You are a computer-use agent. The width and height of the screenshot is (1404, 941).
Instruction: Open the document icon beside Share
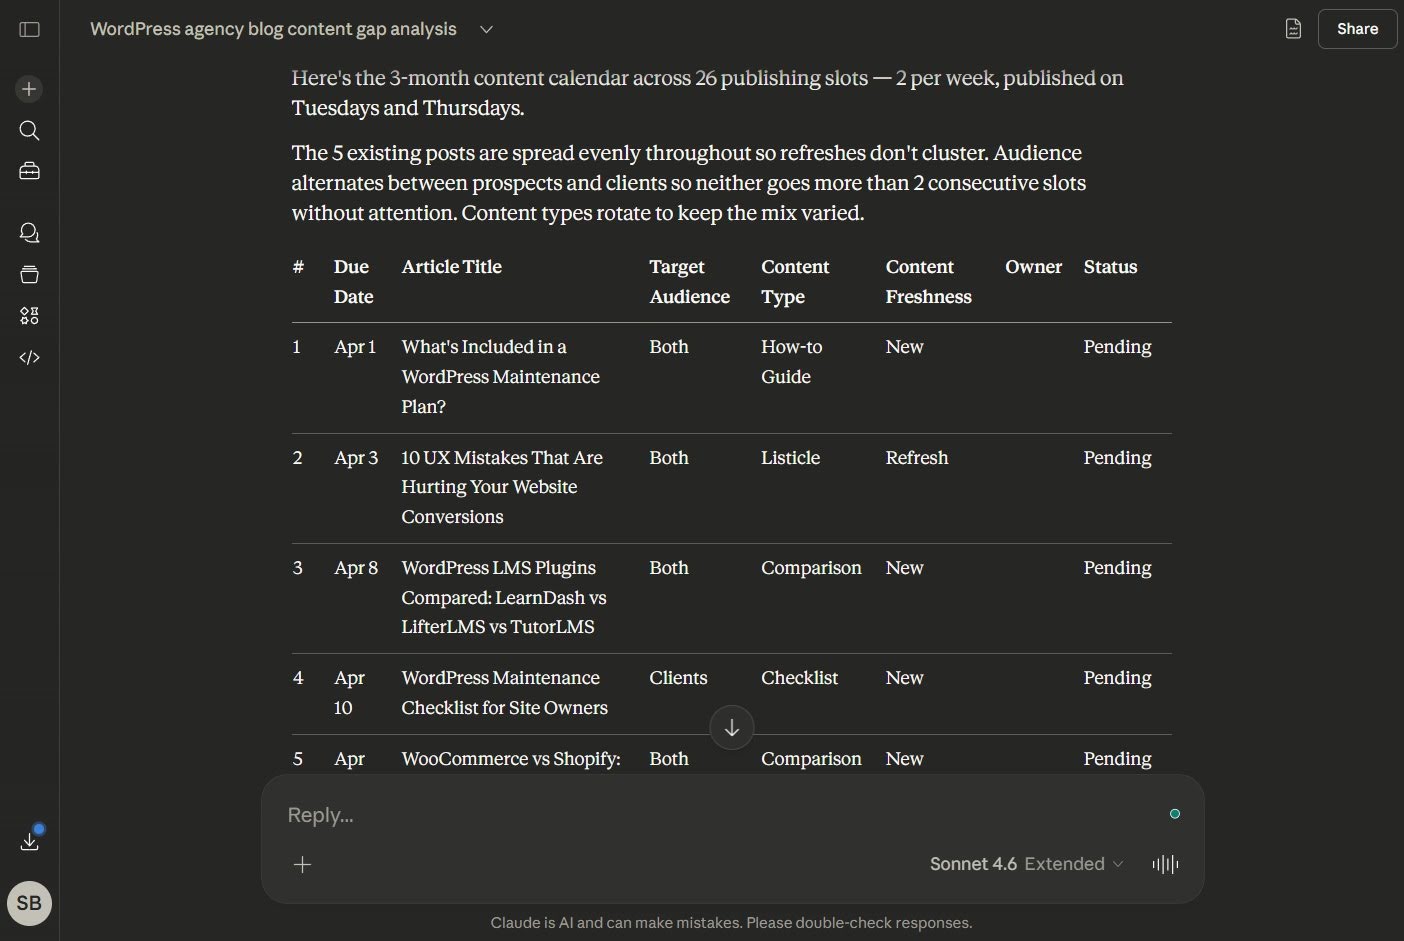point(1293,29)
